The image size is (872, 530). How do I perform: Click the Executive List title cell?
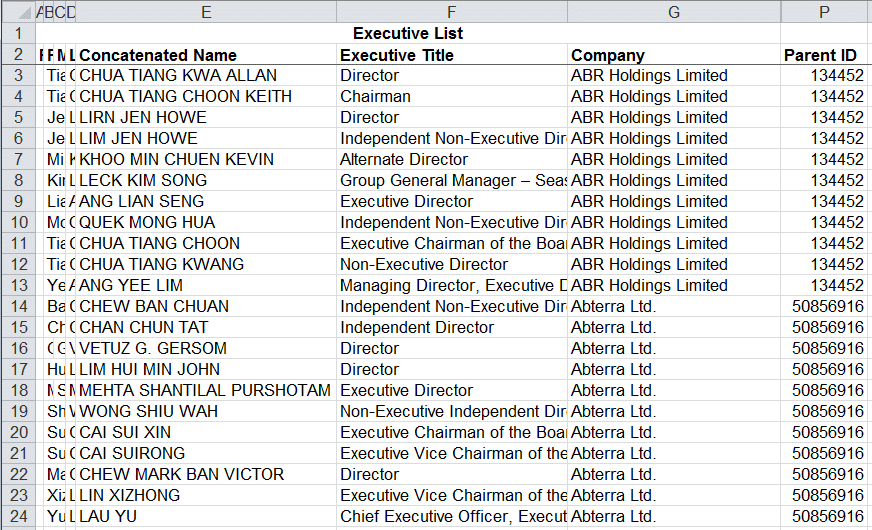pyautogui.click(x=408, y=33)
